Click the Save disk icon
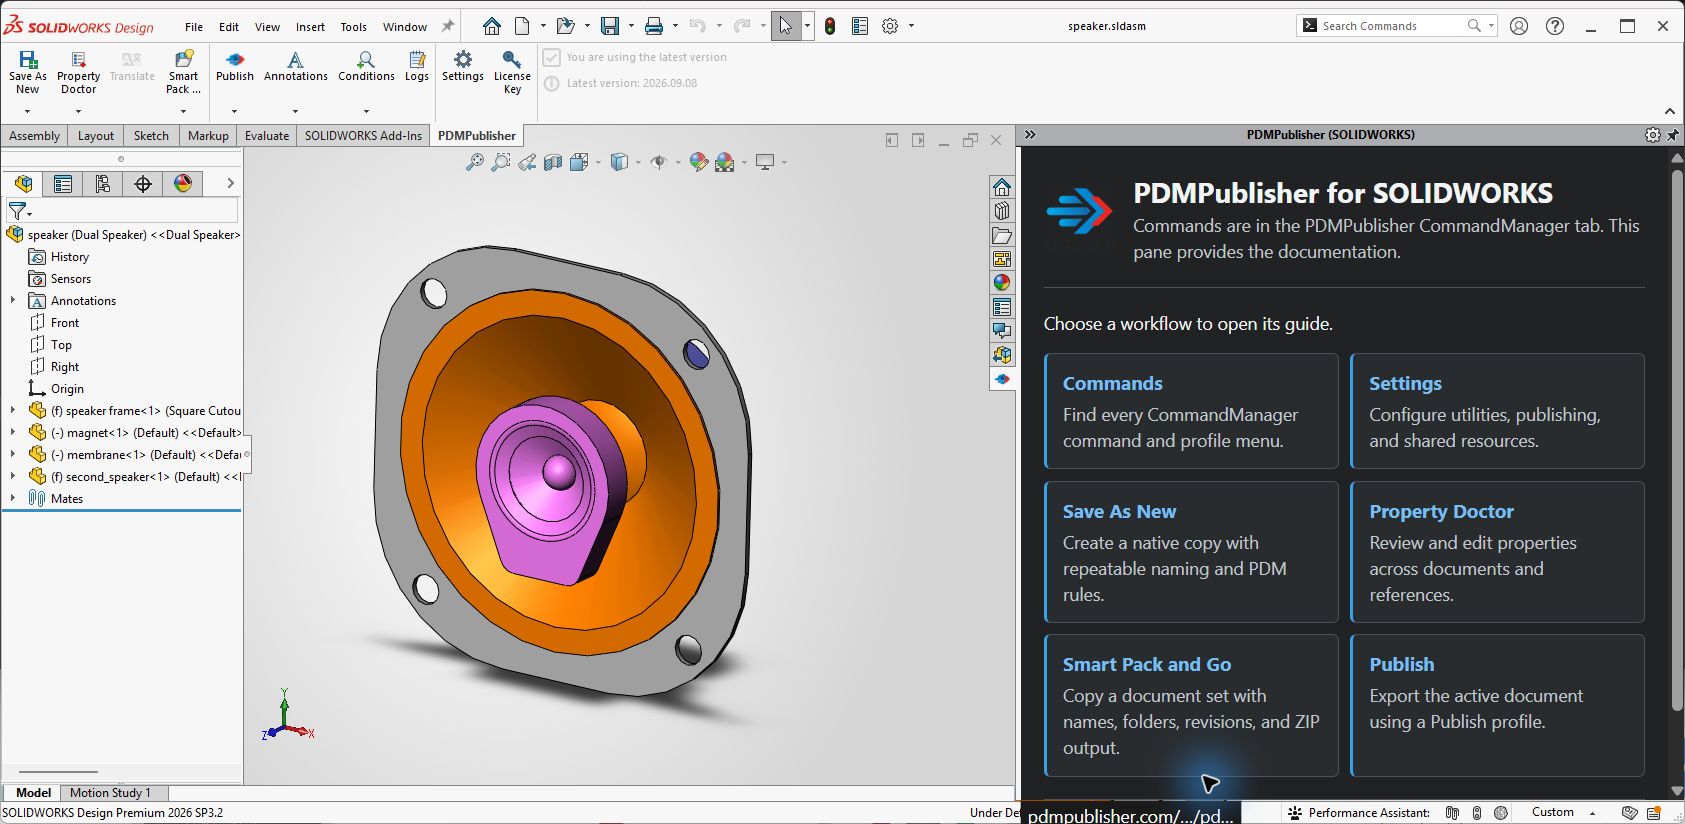1685x824 pixels. 610,26
